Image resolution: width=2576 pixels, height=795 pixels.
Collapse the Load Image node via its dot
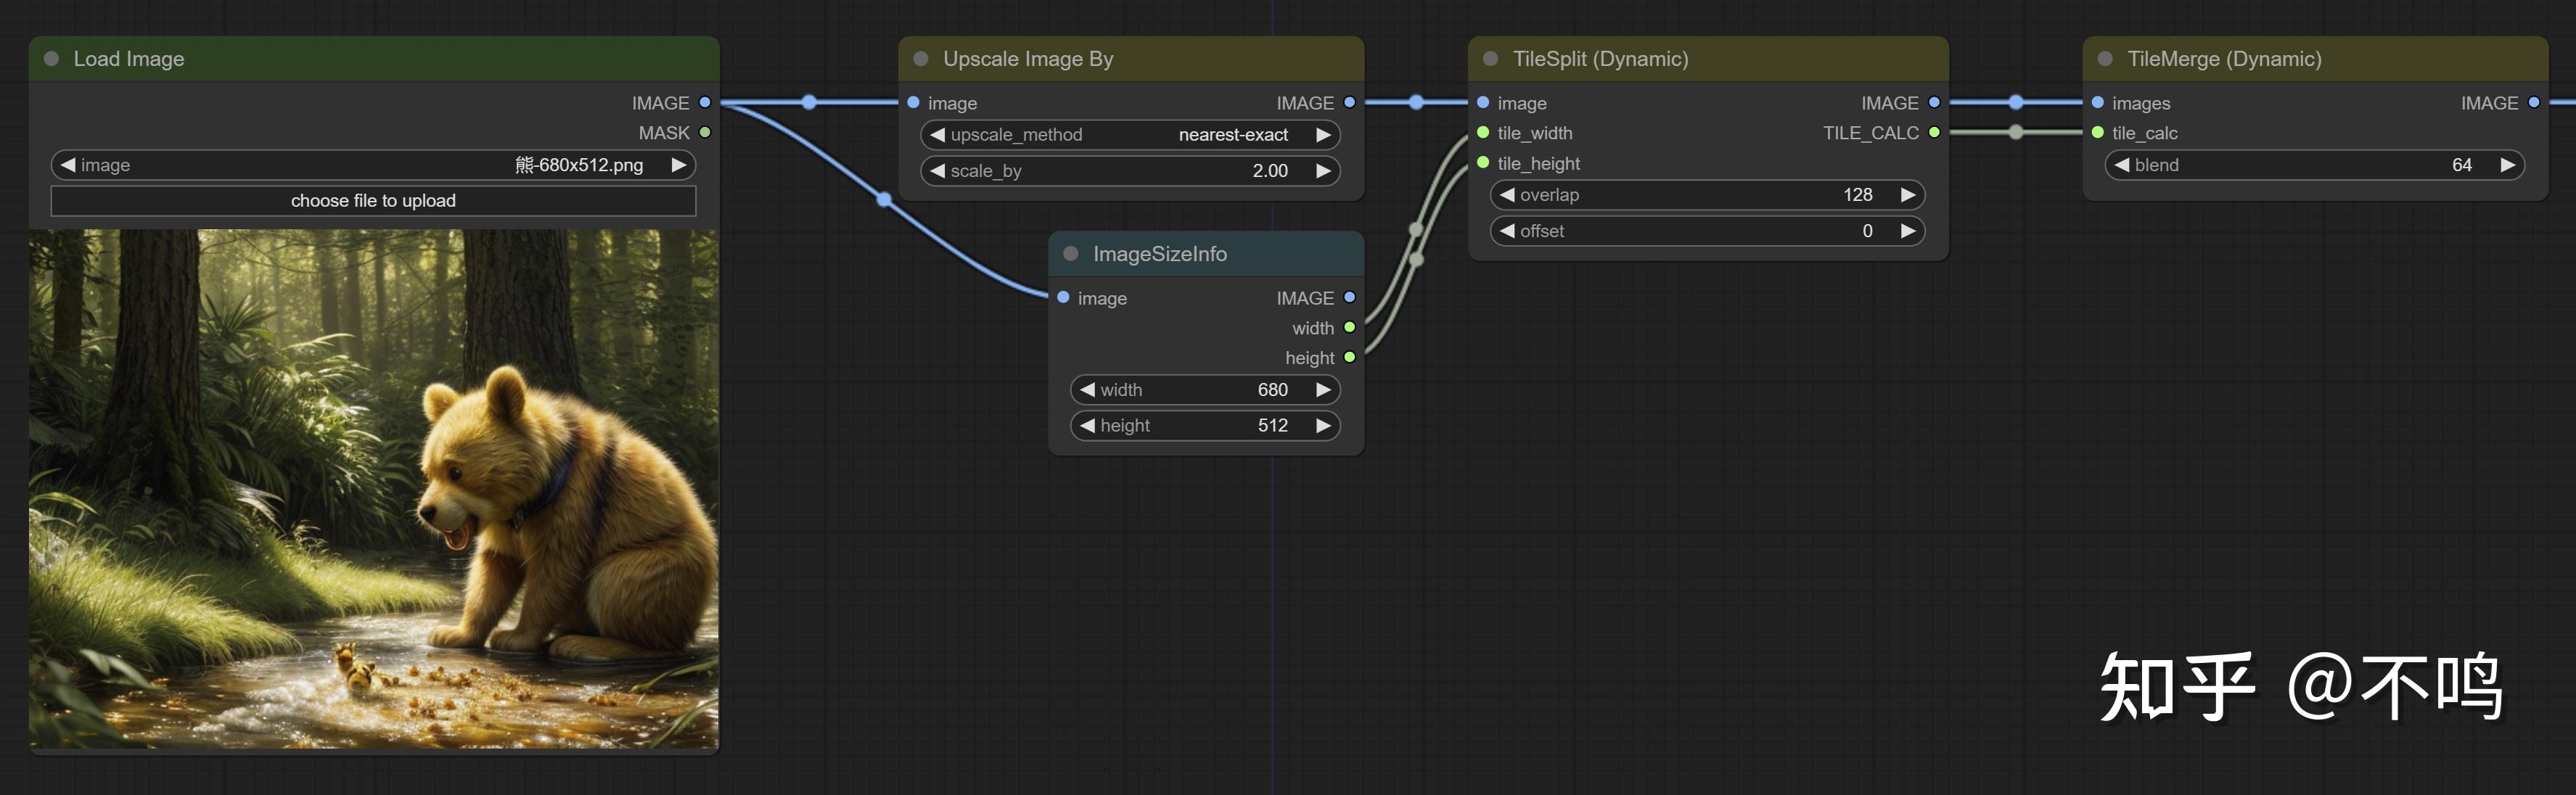(51, 59)
